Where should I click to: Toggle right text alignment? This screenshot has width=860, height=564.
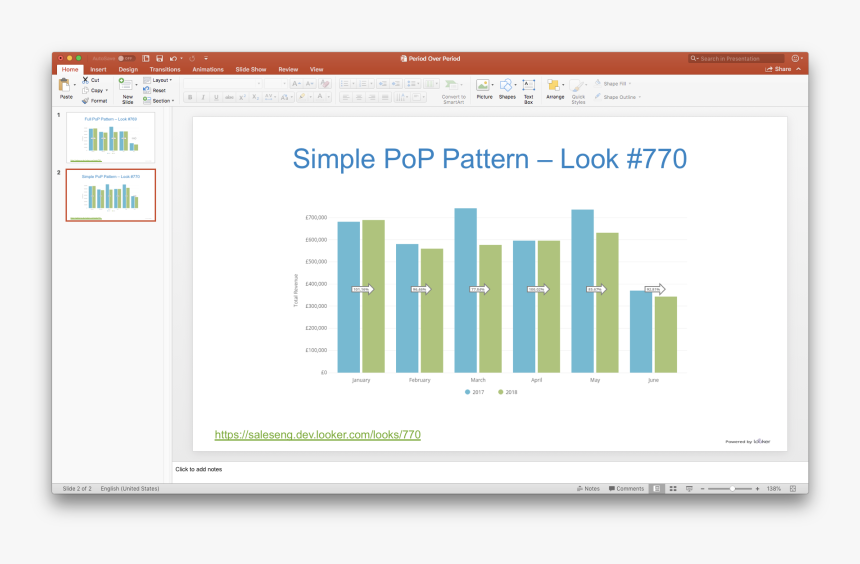(x=372, y=97)
